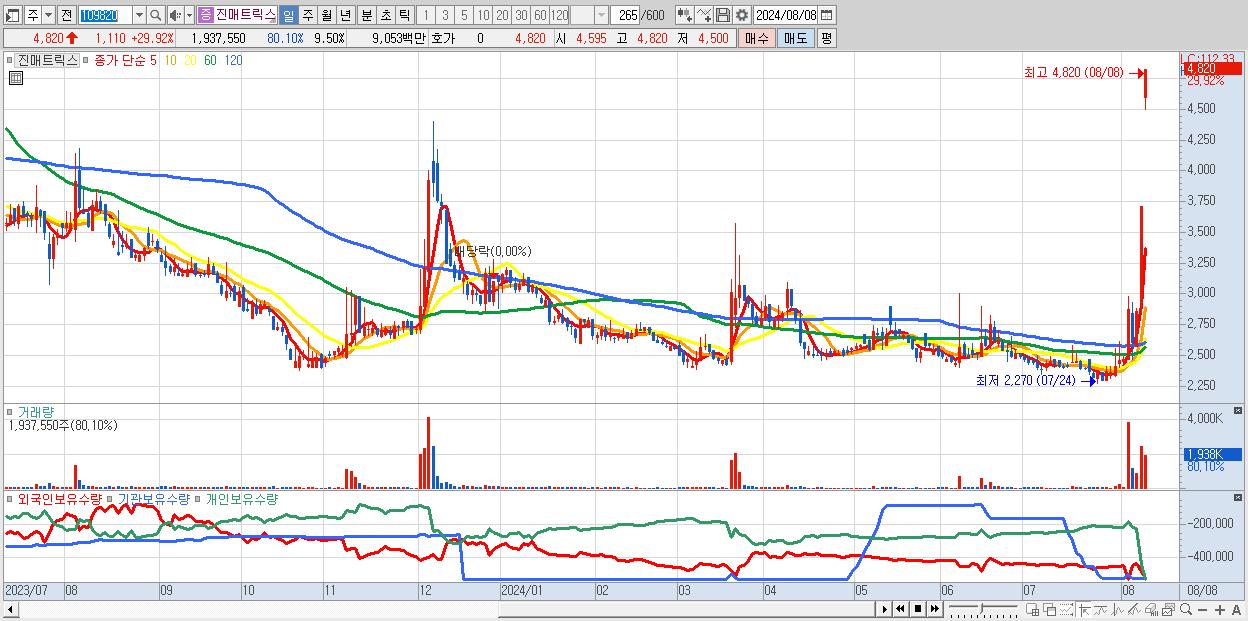Expand the stock code history dropdown
Image resolution: width=1248 pixels, height=621 pixels.
[139, 15]
